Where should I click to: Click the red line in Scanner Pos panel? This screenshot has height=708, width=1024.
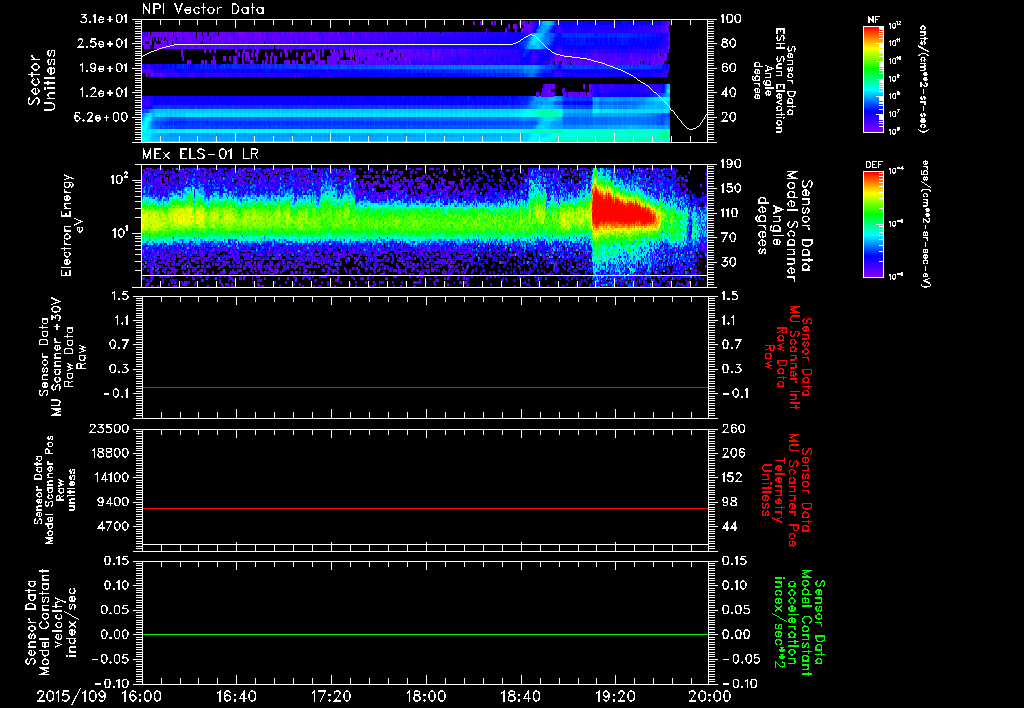point(425,508)
